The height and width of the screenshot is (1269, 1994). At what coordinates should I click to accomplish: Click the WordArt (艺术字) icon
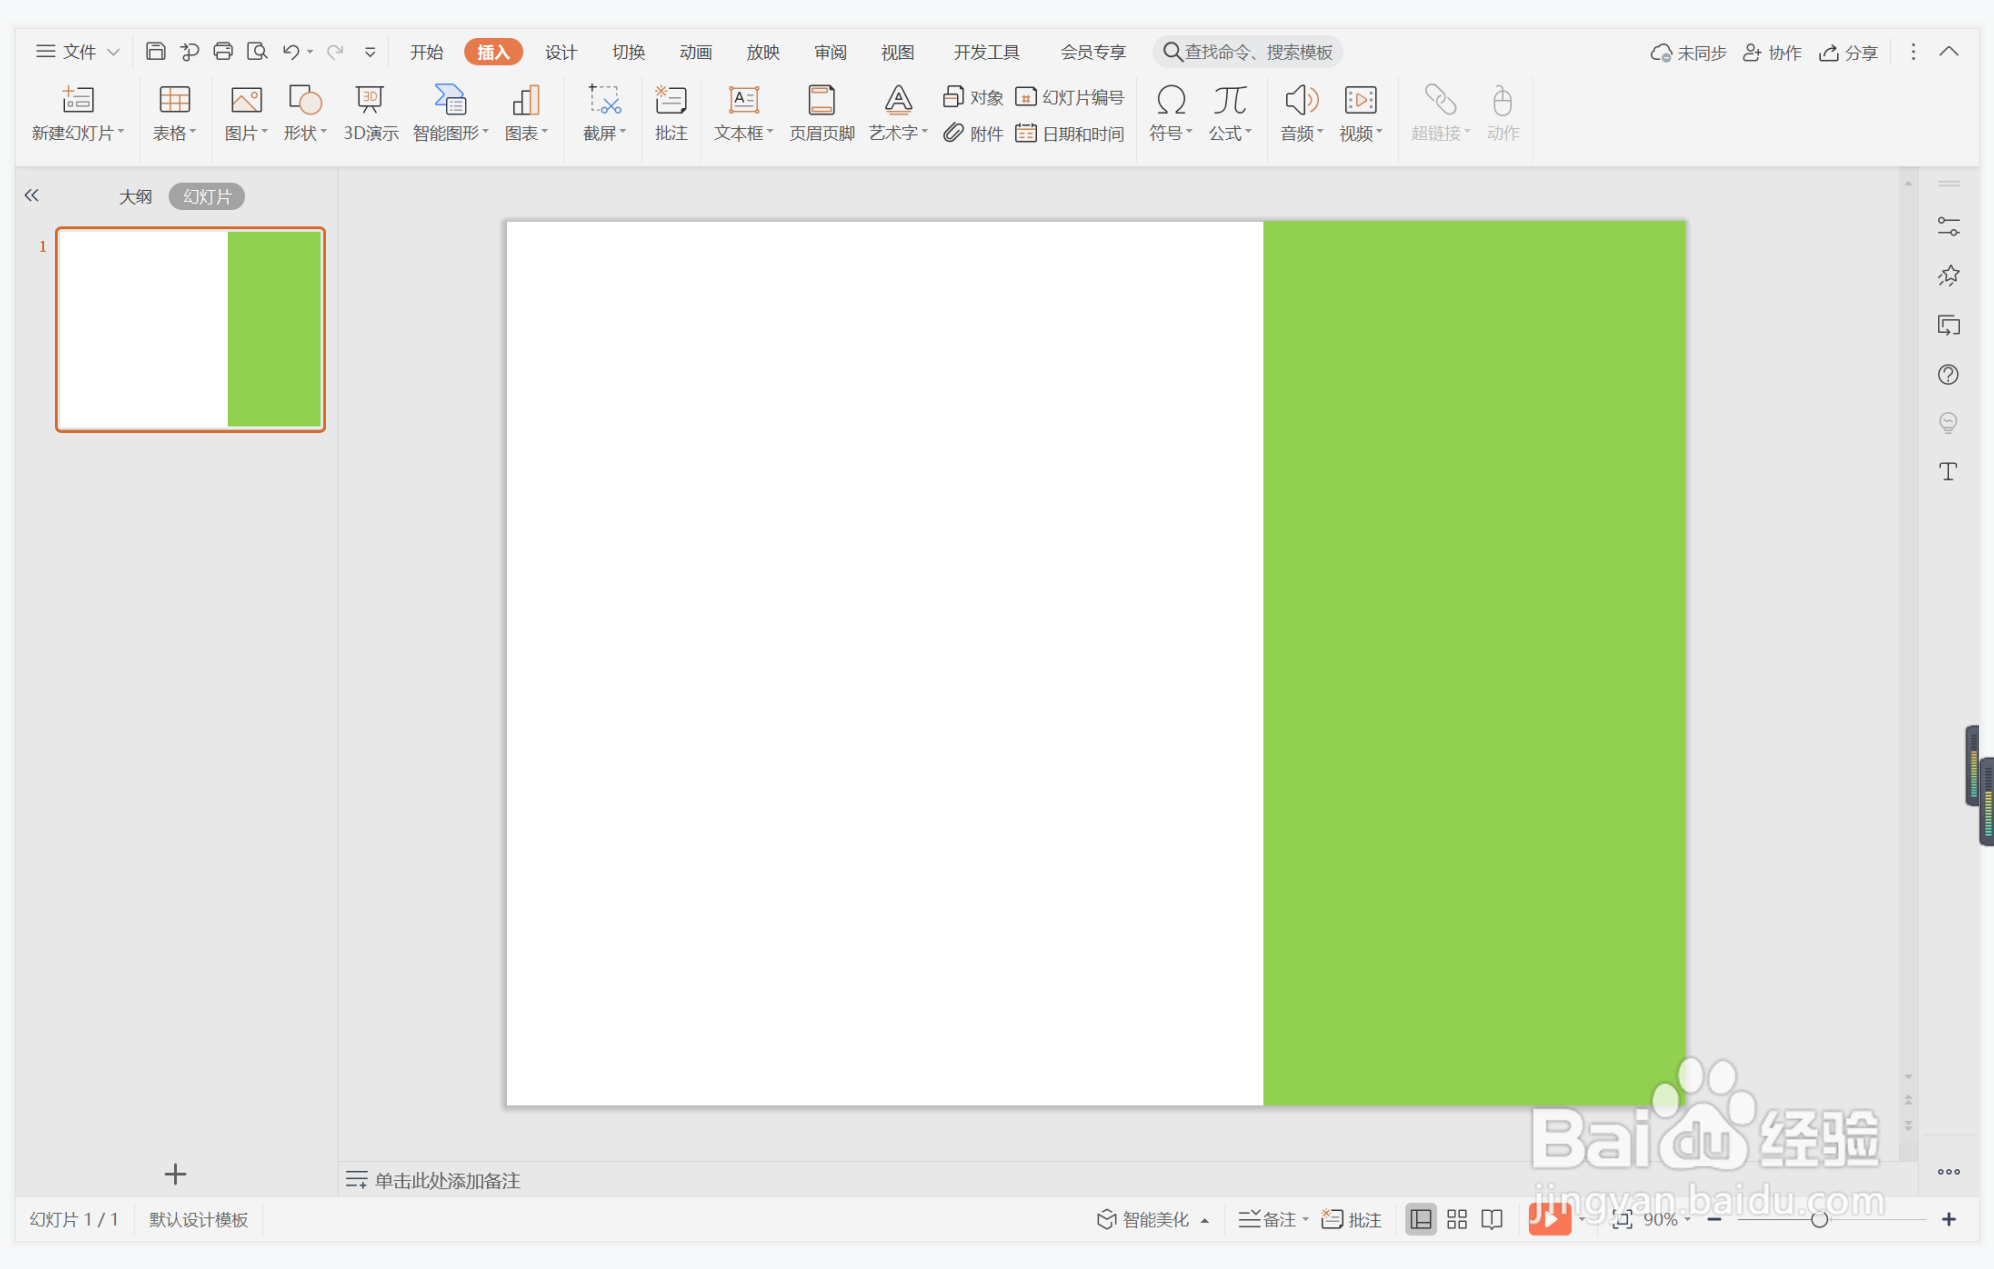(x=898, y=100)
